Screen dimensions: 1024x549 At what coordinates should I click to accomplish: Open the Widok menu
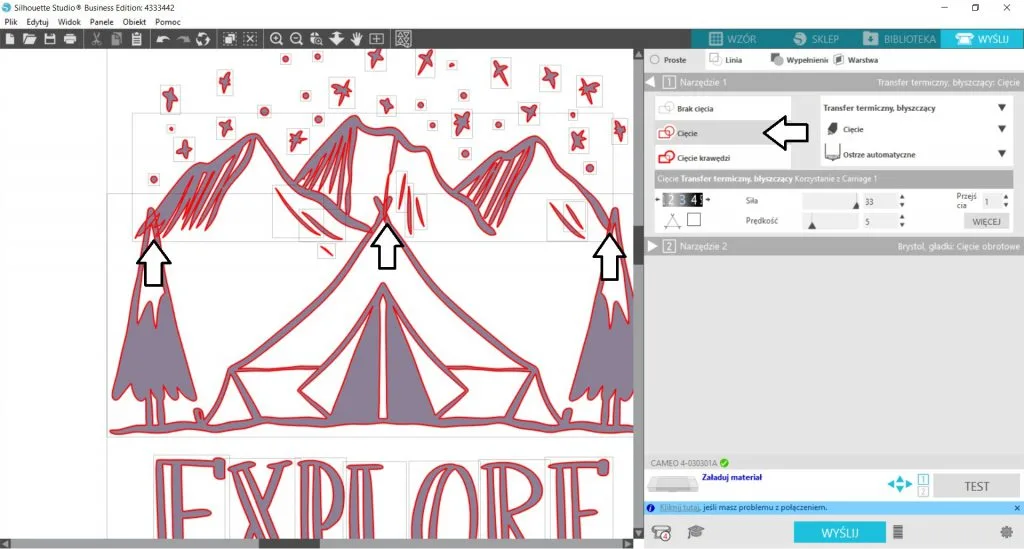[x=69, y=22]
